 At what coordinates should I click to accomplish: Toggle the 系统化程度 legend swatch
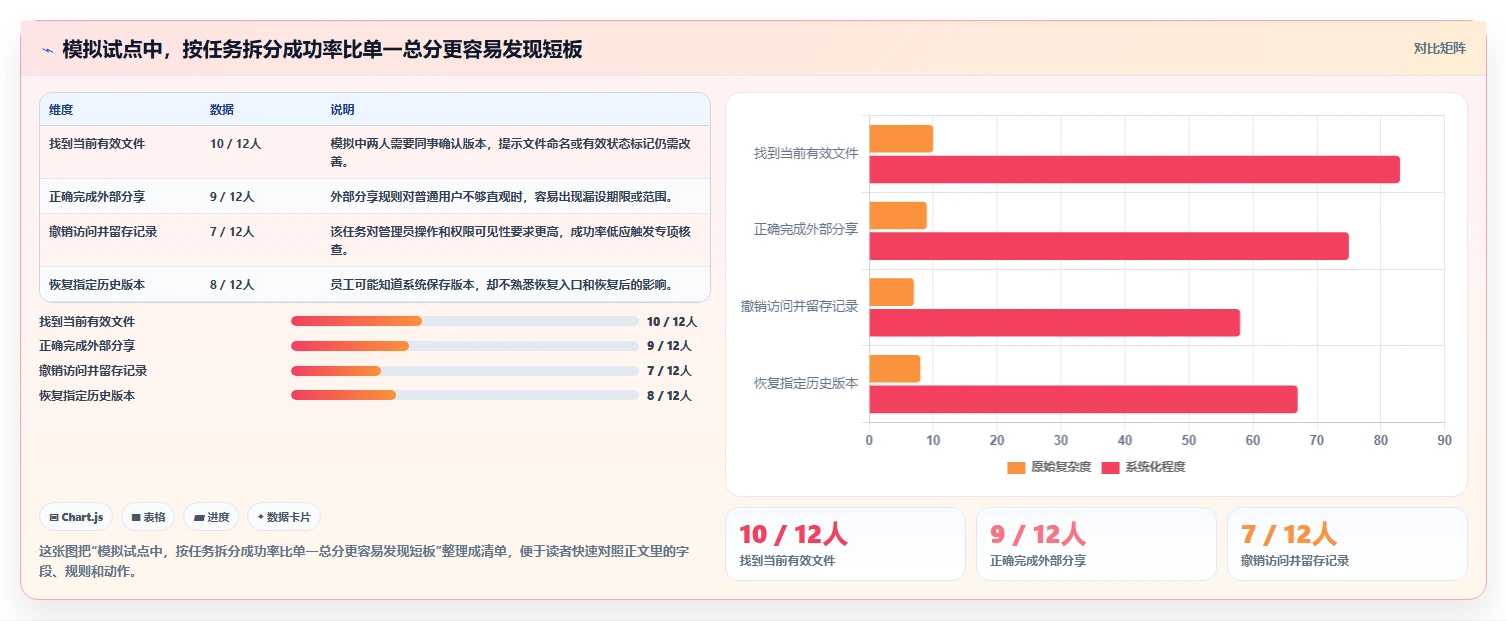(1111, 467)
